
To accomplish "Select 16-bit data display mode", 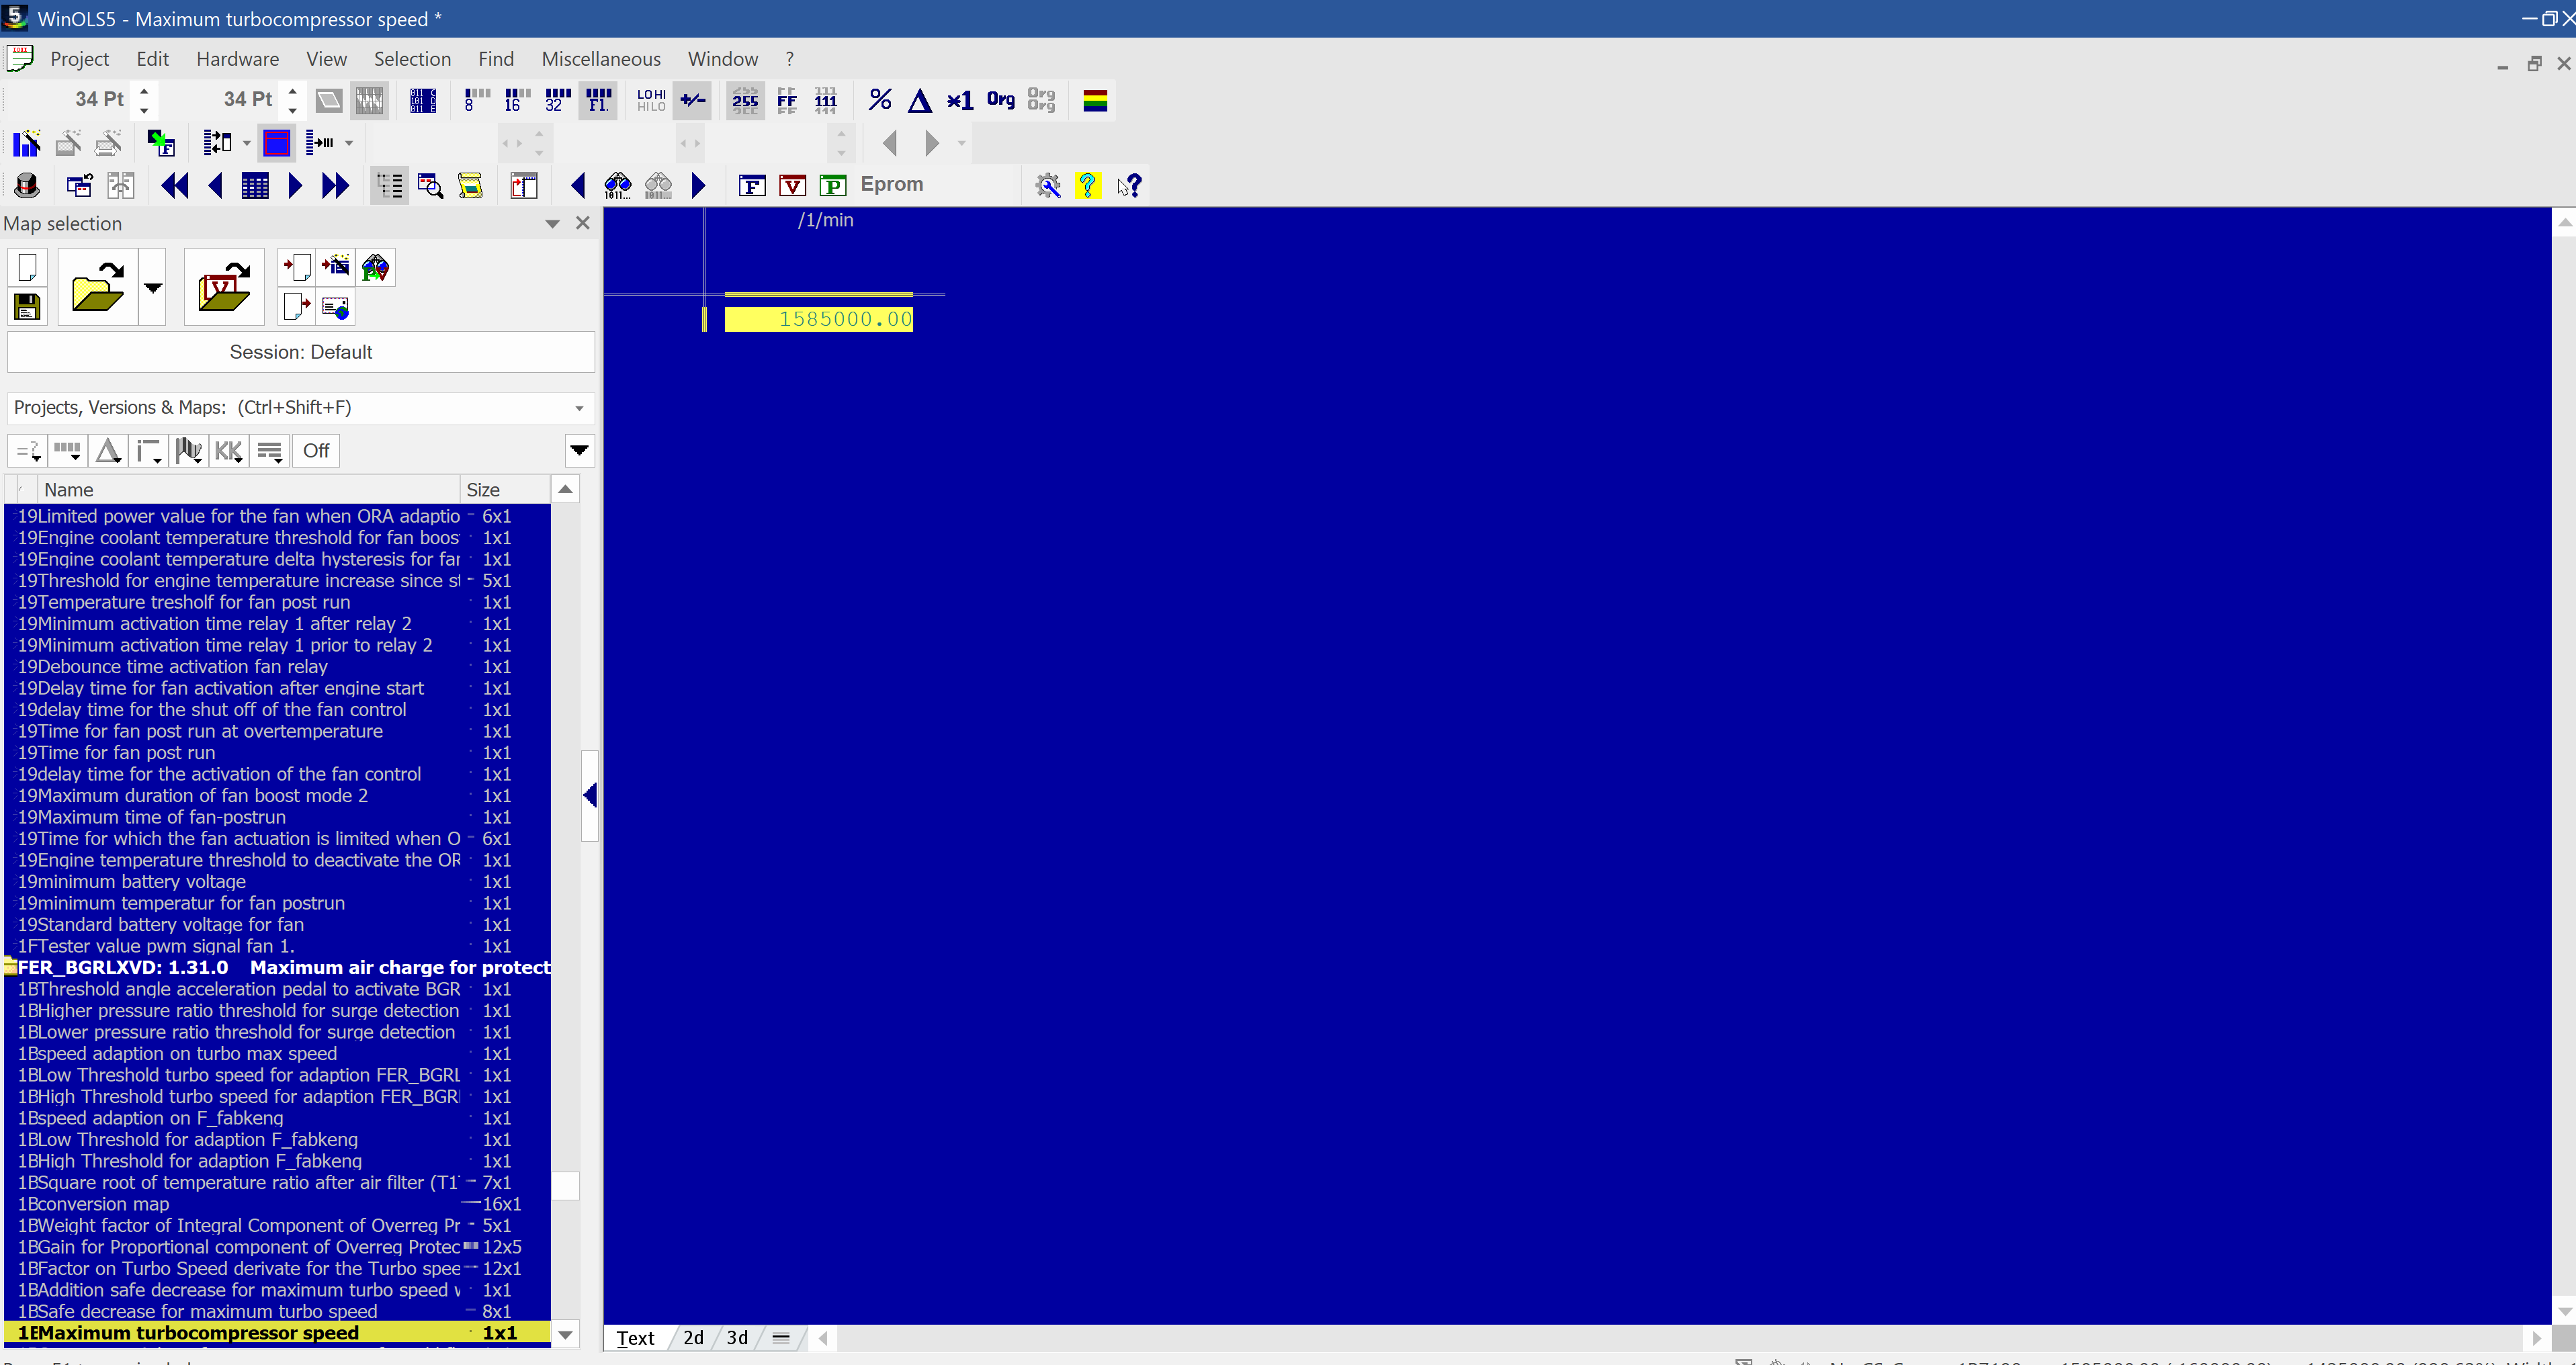I will 516,100.
